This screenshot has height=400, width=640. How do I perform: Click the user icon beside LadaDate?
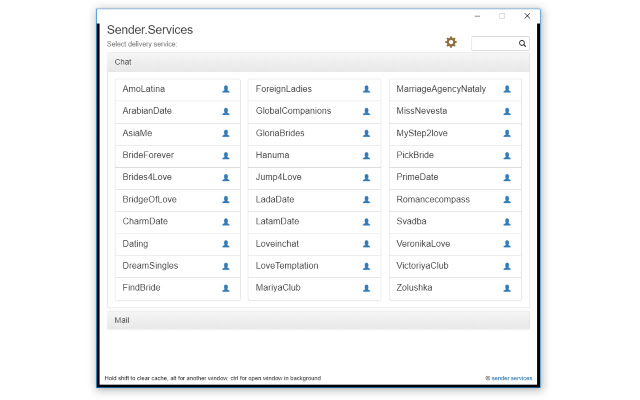pyautogui.click(x=367, y=199)
